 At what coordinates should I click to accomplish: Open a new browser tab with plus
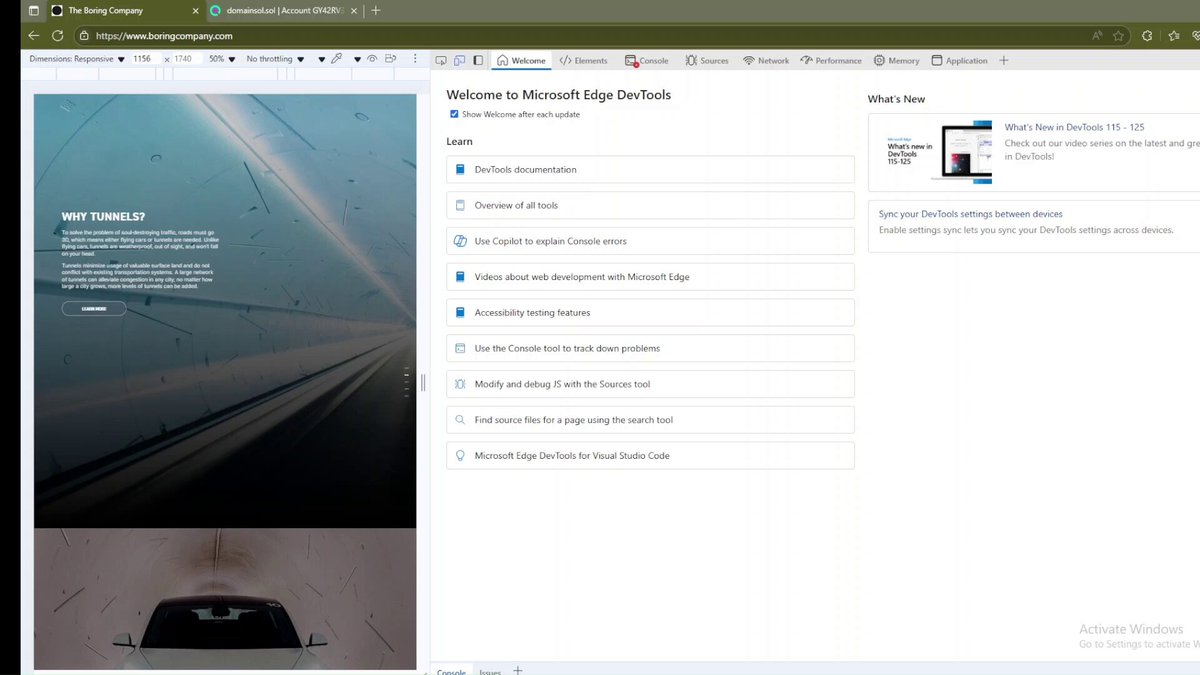[x=376, y=10]
